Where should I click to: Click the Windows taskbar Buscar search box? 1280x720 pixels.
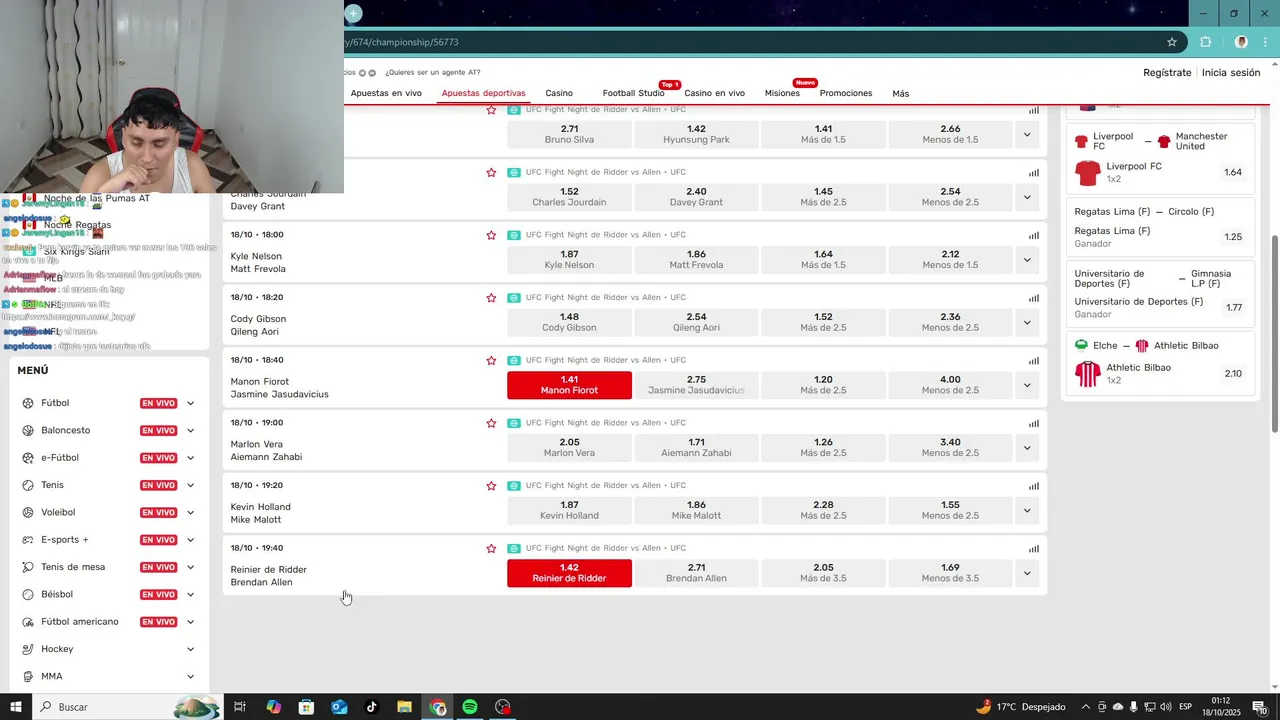point(127,707)
